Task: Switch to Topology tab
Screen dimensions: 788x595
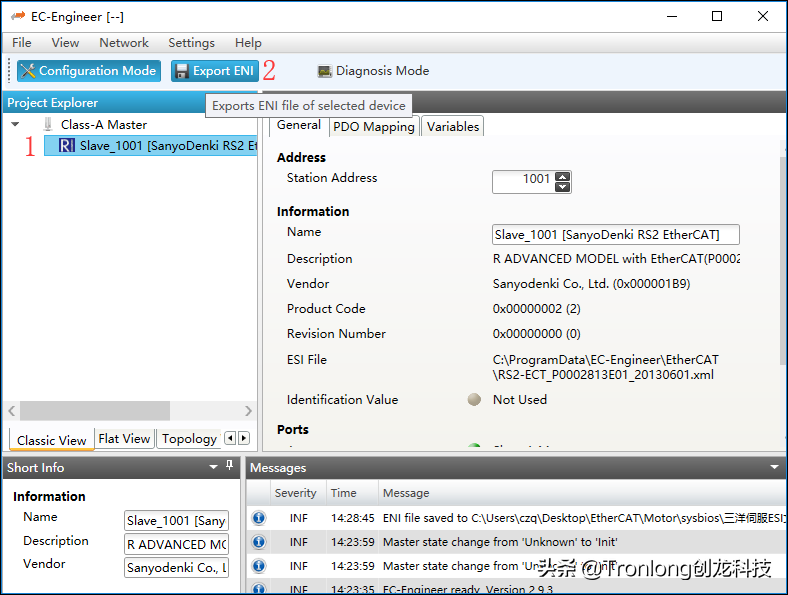Action: click(x=189, y=439)
